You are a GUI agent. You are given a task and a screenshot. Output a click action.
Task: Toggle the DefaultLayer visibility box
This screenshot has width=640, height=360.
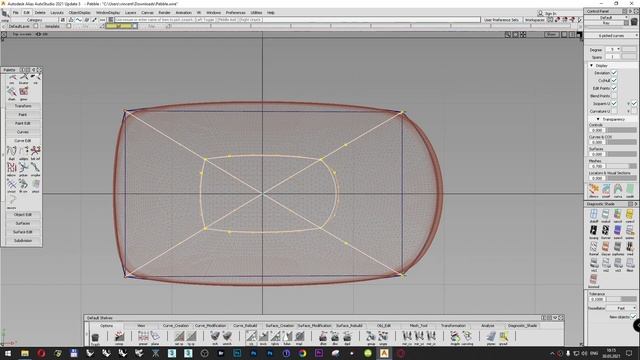[x=36, y=26]
